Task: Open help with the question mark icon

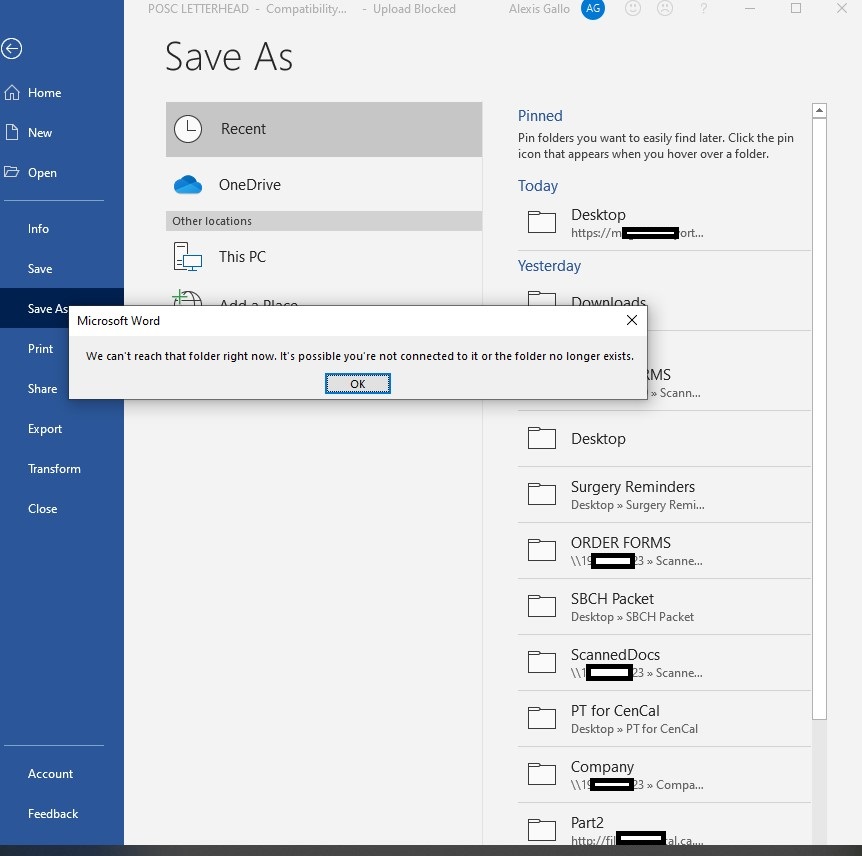Action: point(703,8)
